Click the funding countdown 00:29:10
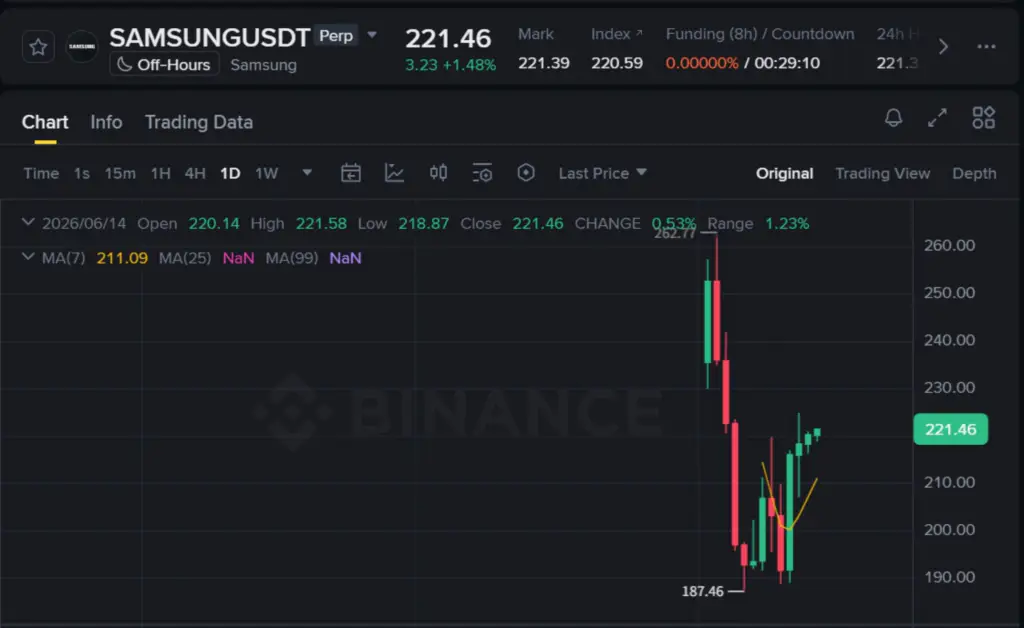The height and width of the screenshot is (628, 1024). tap(787, 63)
